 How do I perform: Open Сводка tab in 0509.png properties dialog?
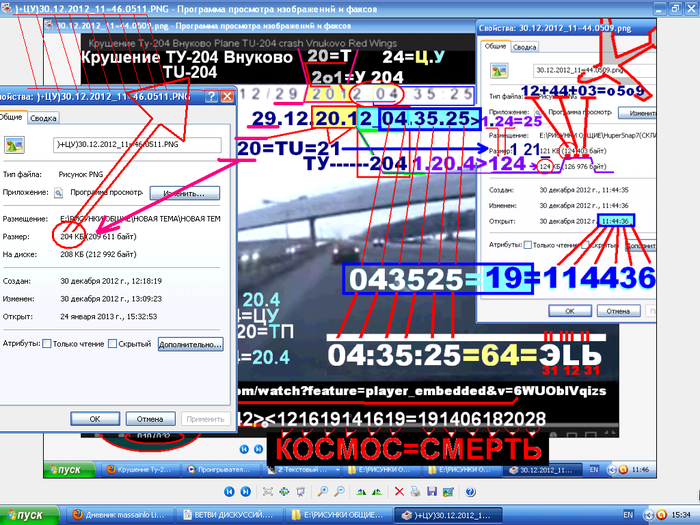pos(525,47)
